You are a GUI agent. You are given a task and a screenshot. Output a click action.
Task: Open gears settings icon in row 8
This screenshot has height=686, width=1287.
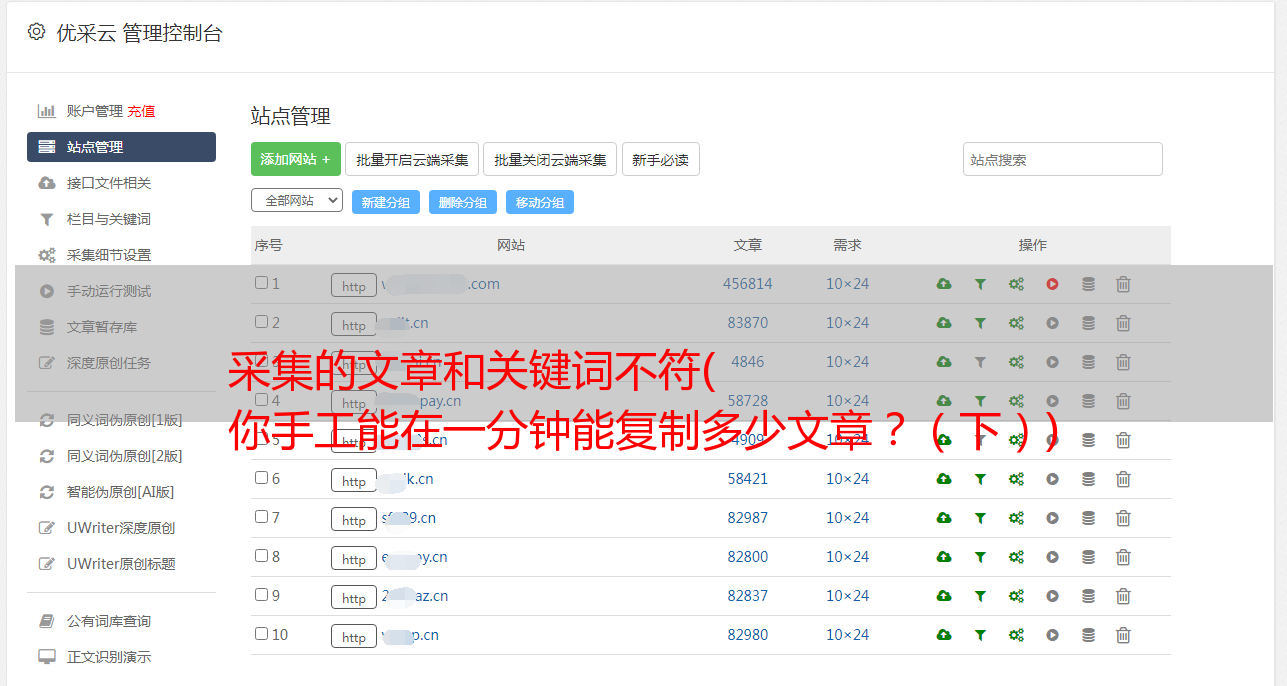click(x=1016, y=557)
